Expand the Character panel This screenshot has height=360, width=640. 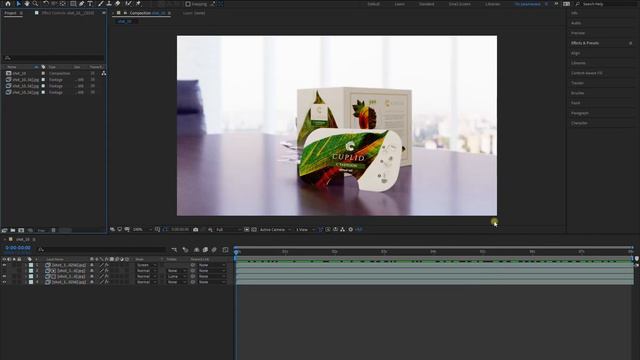[x=579, y=123]
